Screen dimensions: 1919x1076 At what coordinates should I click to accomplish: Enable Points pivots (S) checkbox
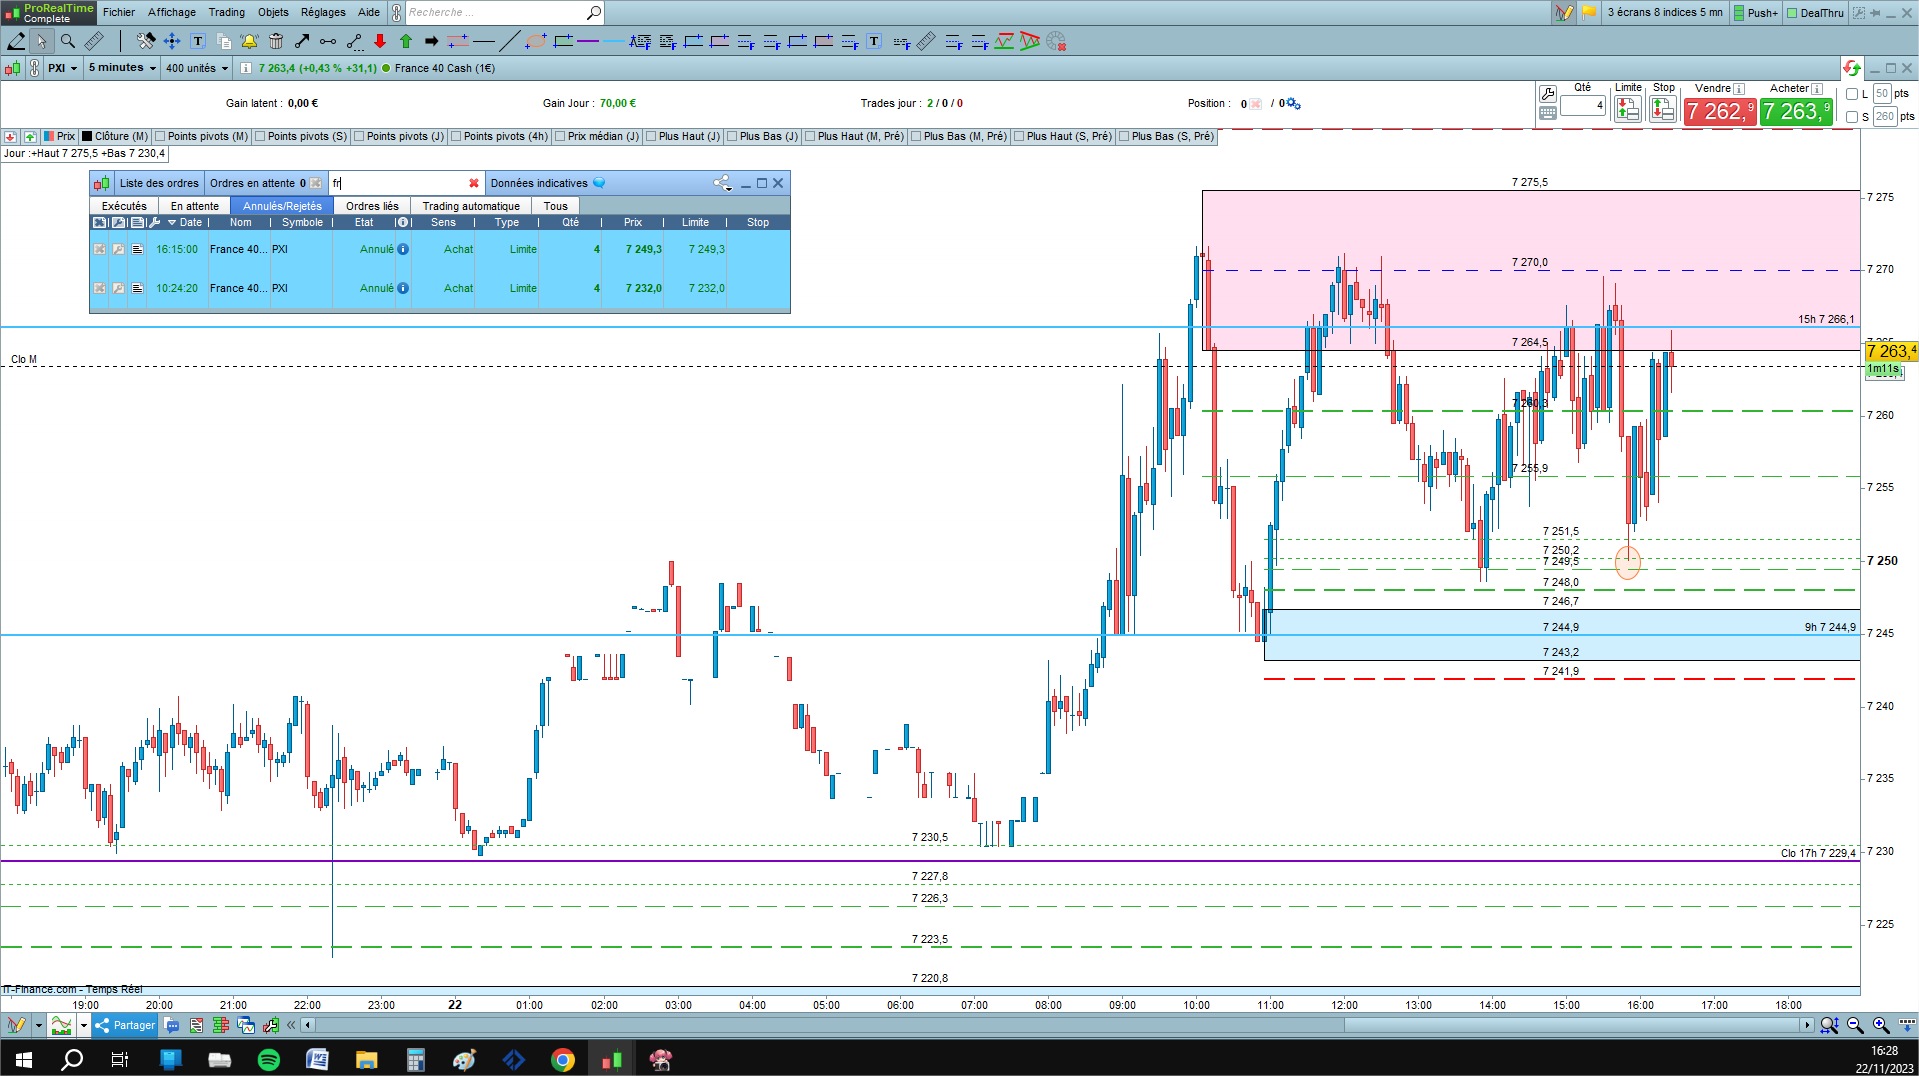260,137
